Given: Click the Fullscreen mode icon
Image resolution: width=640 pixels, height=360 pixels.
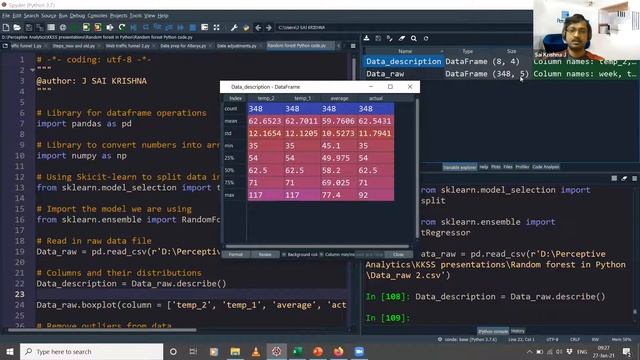Looking at the screenshot, I should (216, 27).
